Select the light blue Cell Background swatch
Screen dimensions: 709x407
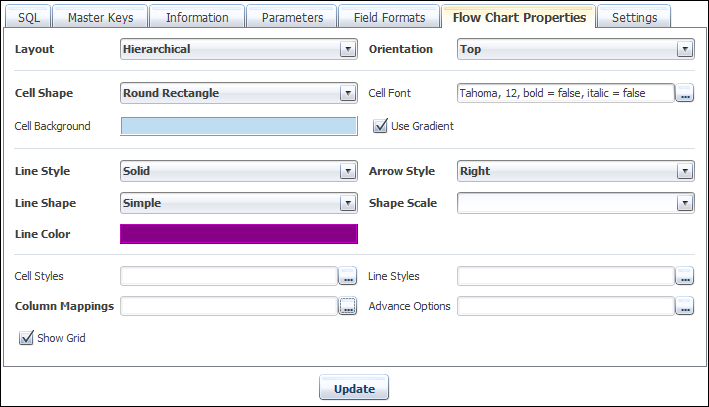238,126
